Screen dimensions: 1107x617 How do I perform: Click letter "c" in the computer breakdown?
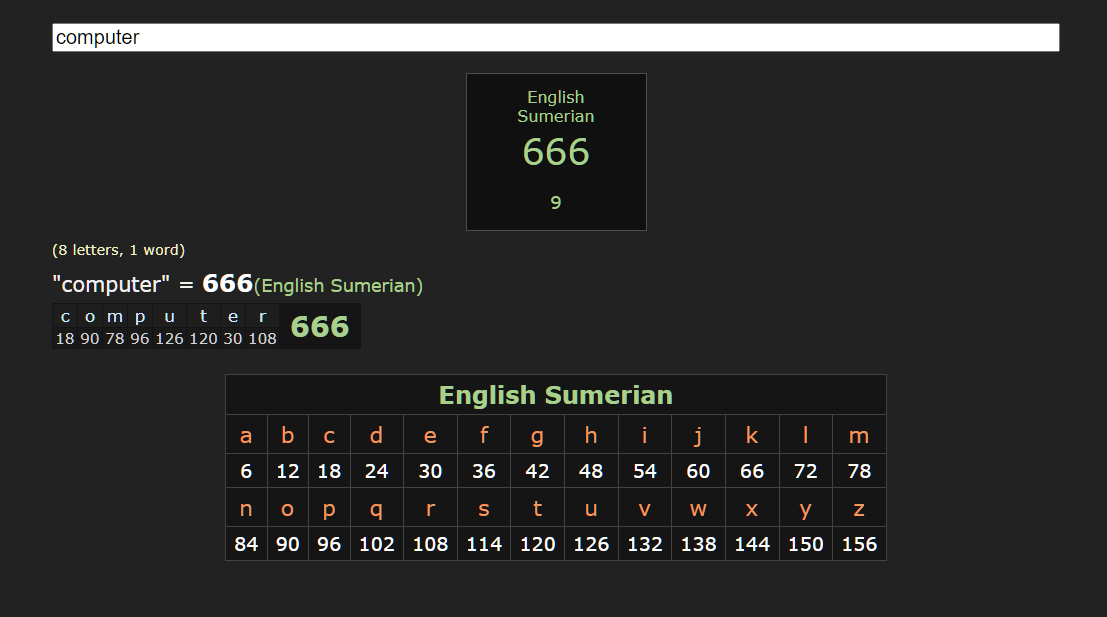[x=65, y=317]
